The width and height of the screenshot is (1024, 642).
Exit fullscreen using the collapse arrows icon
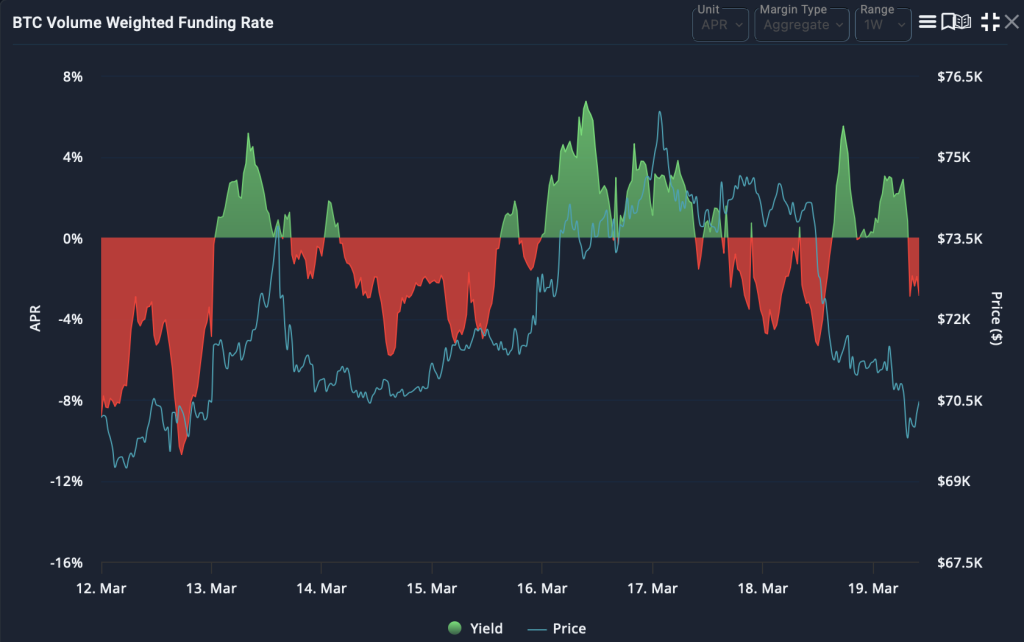(x=990, y=22)
